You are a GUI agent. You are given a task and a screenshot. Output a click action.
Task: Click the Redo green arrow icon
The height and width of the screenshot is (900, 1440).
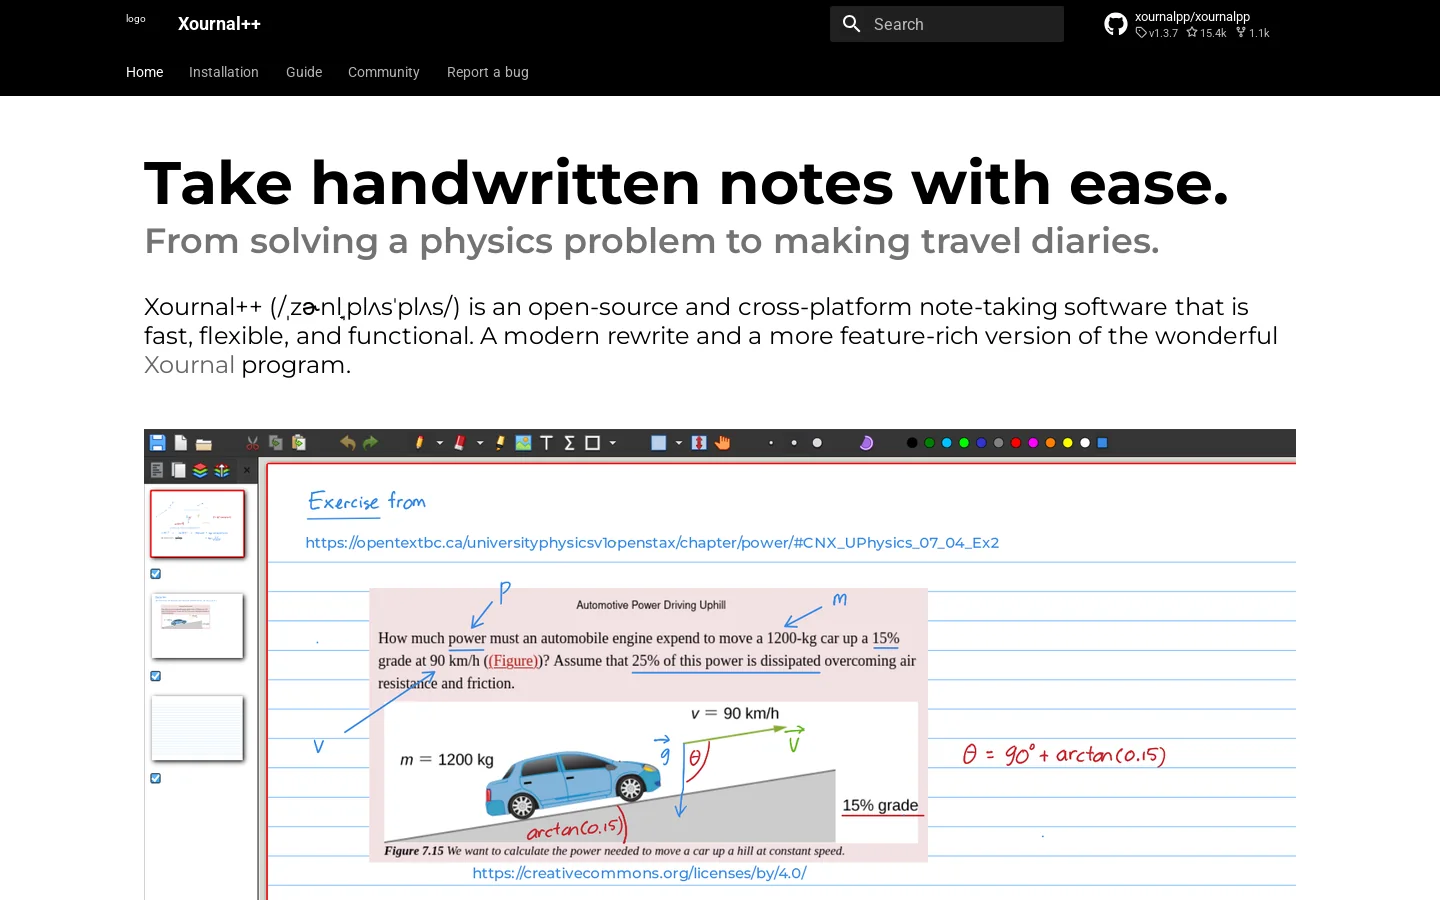[370, 443]
